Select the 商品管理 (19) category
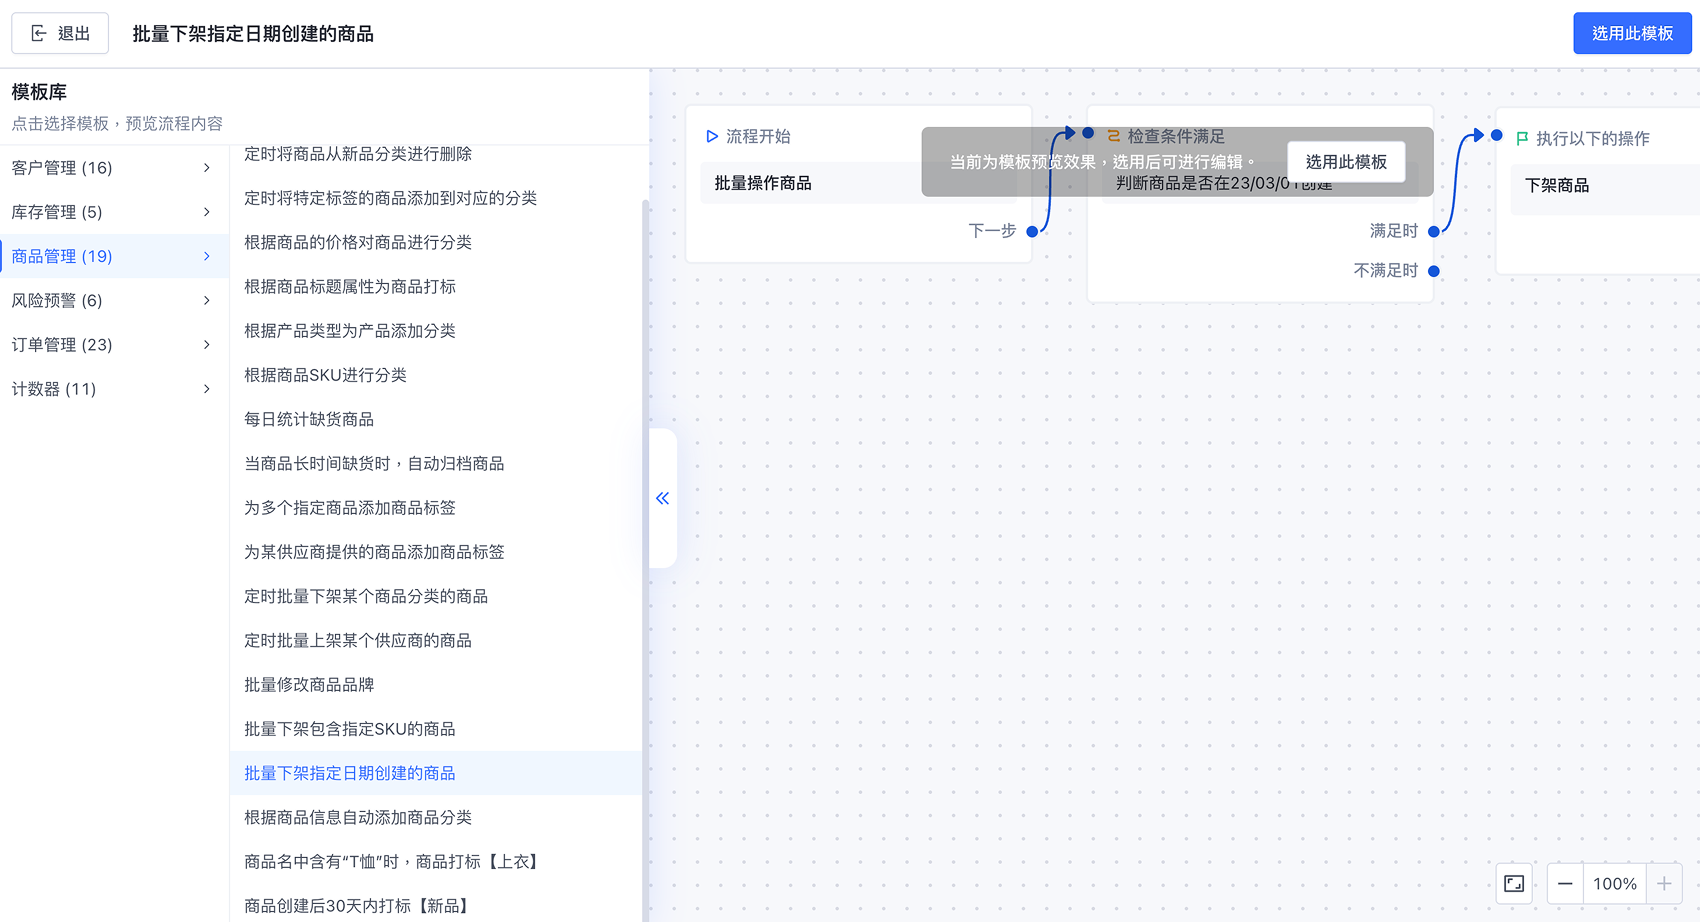 (115, 256)
